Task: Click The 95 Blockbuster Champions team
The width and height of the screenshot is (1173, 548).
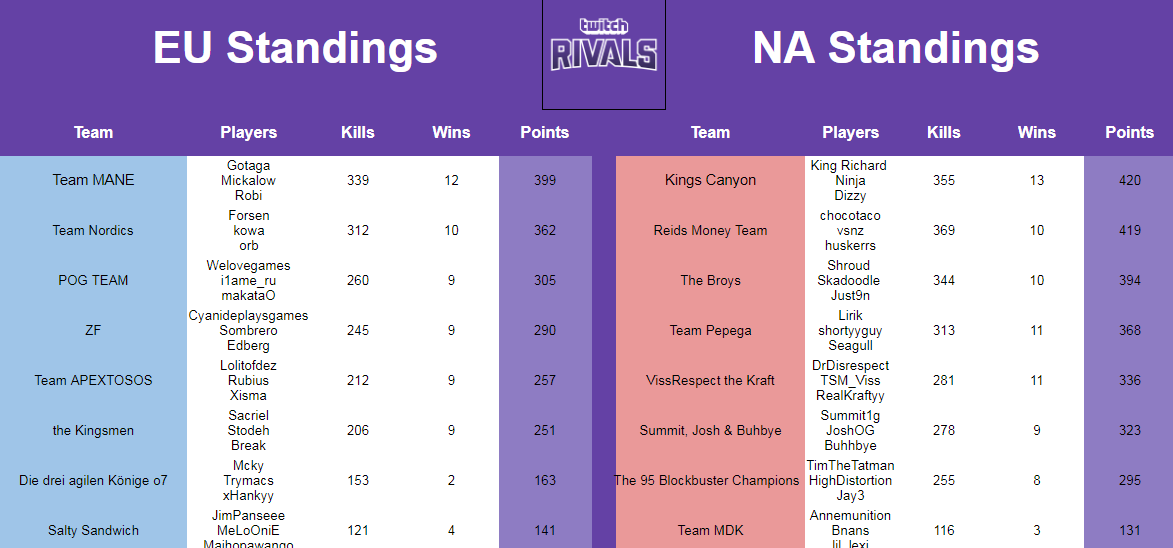Action: tap(707, 480)
